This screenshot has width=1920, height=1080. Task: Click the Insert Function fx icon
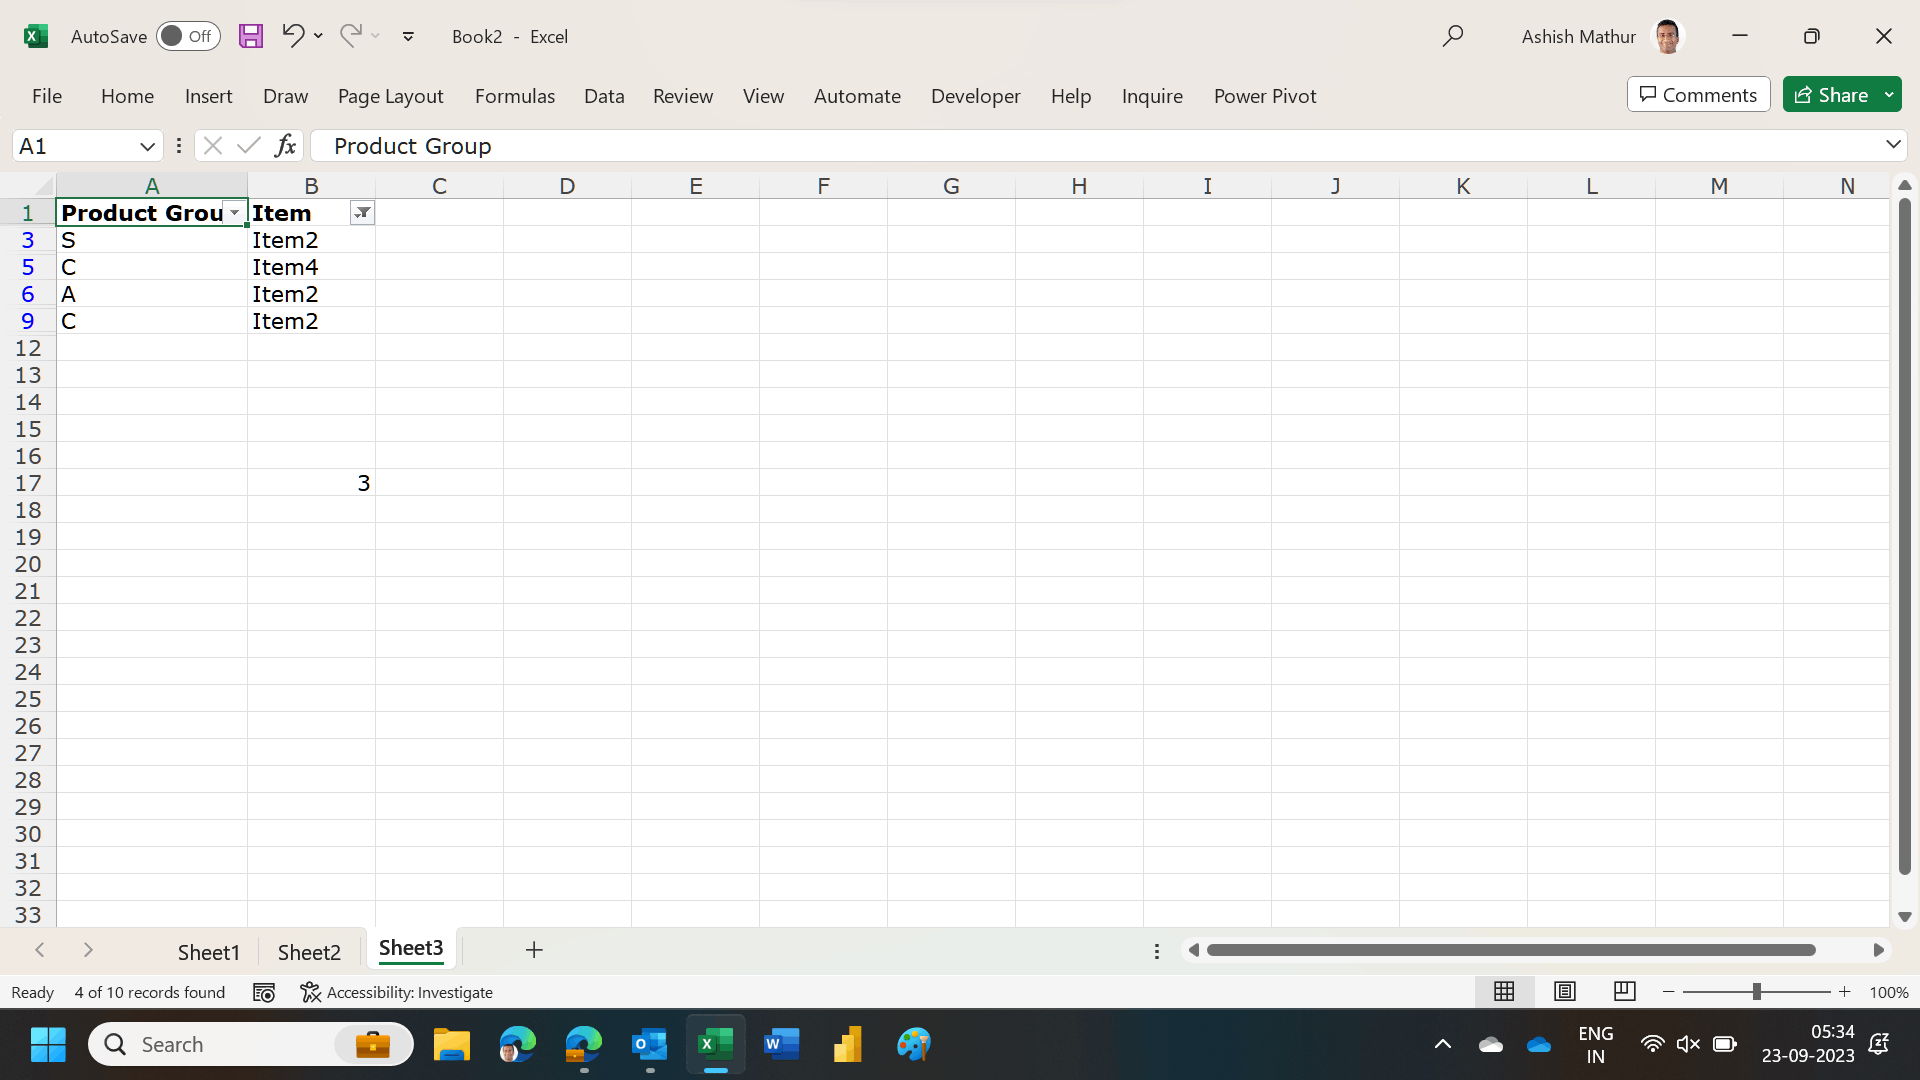285,145
